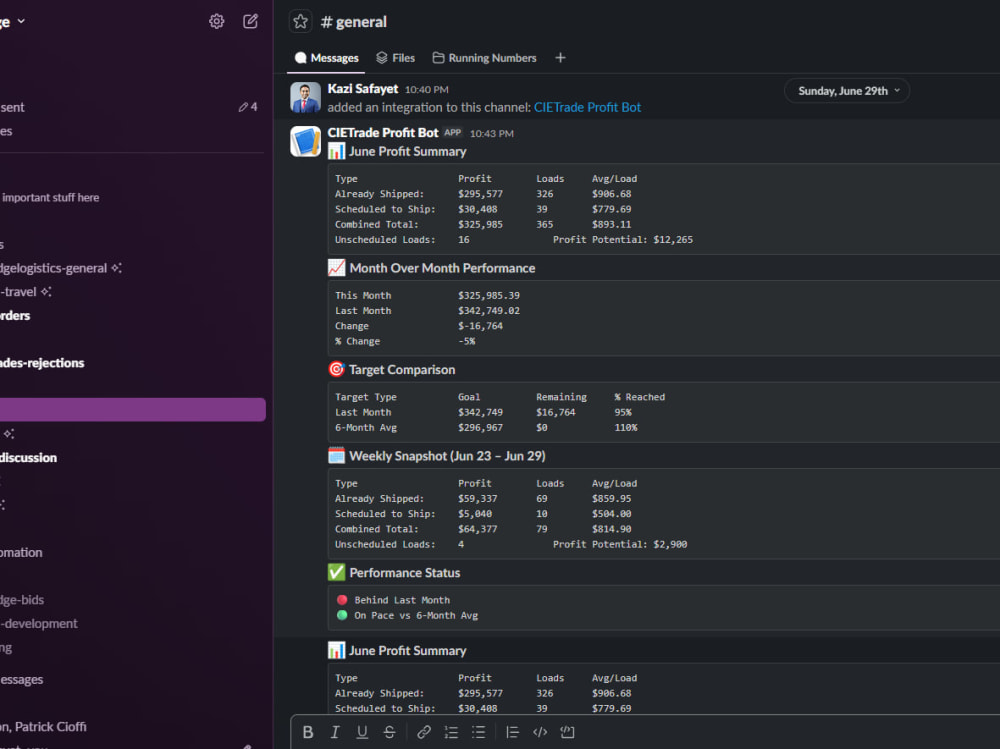Image resolution: width=1000 pixels, height=749 pixels.
Task: Open the development channel in sidebar
Action: [39, 623]
